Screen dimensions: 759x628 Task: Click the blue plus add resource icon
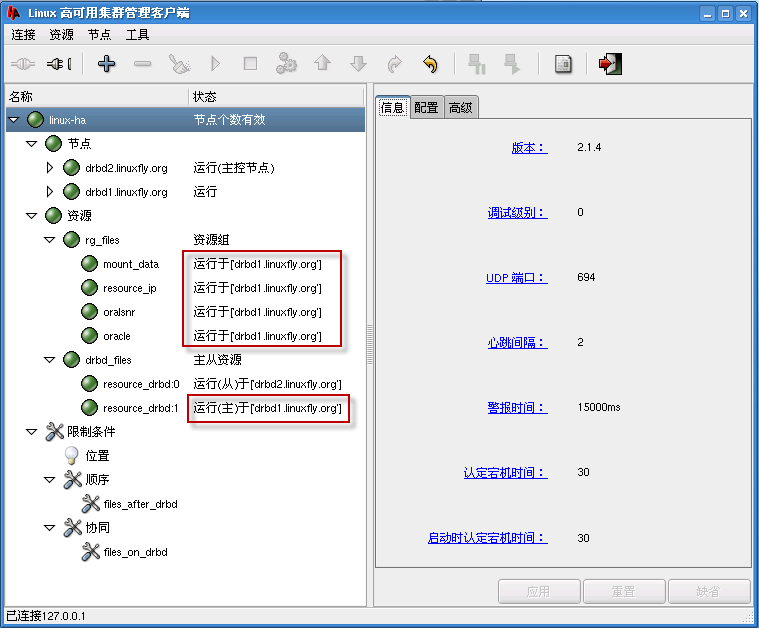tap(106, 64)
